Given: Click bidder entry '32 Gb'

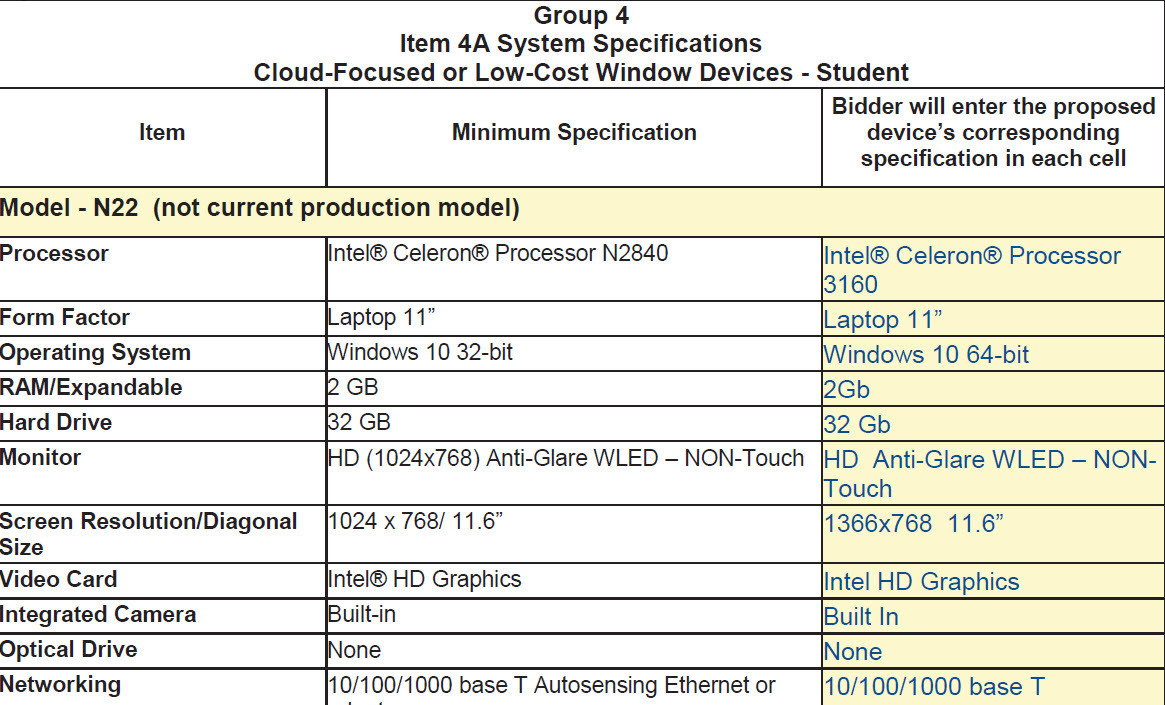Looking at the screenshot, I should (x=857, y=424).
